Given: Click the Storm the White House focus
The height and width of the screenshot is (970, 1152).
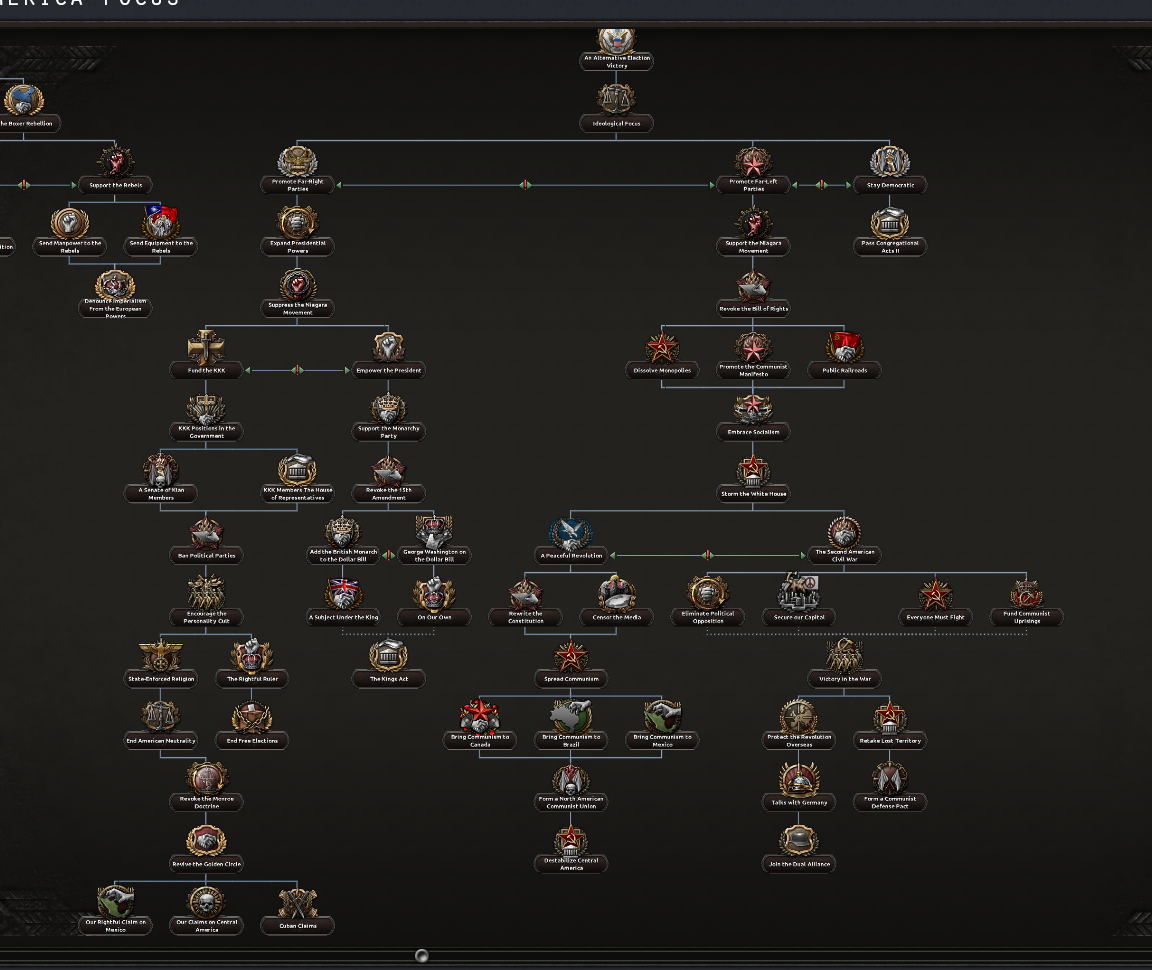Looking at the screenshot, I should pos(753,479).
